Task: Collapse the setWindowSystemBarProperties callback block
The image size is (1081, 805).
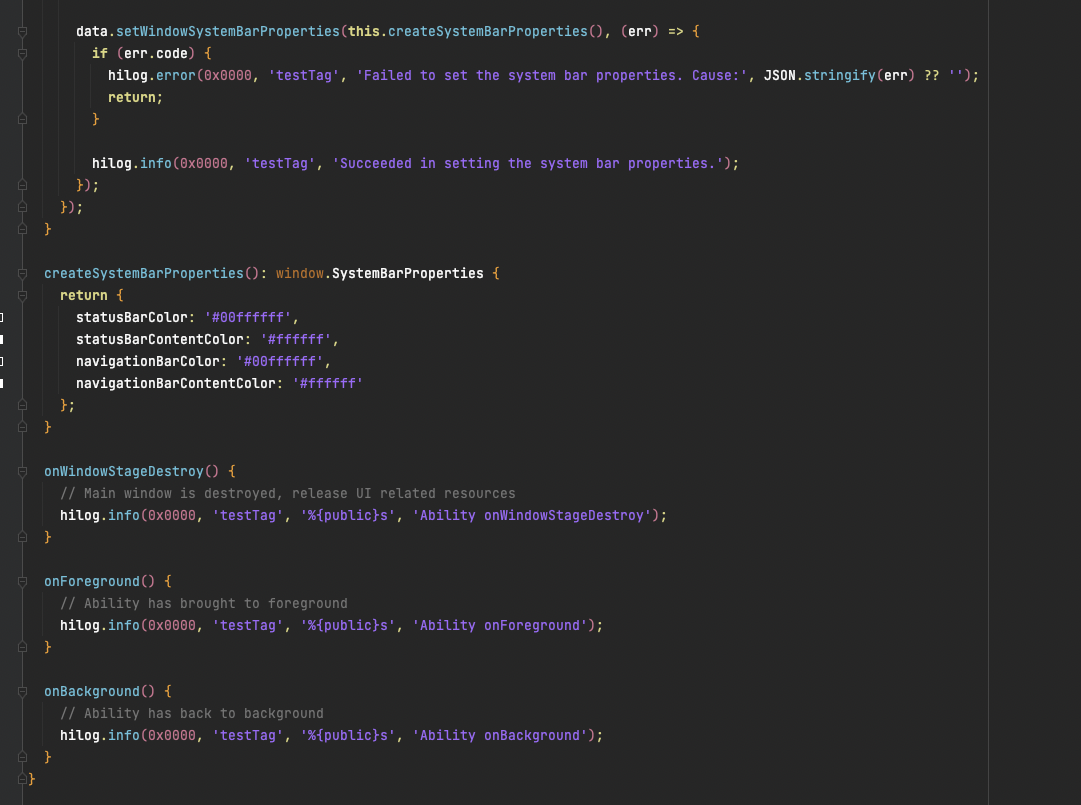Action: [x=22, y=31]
